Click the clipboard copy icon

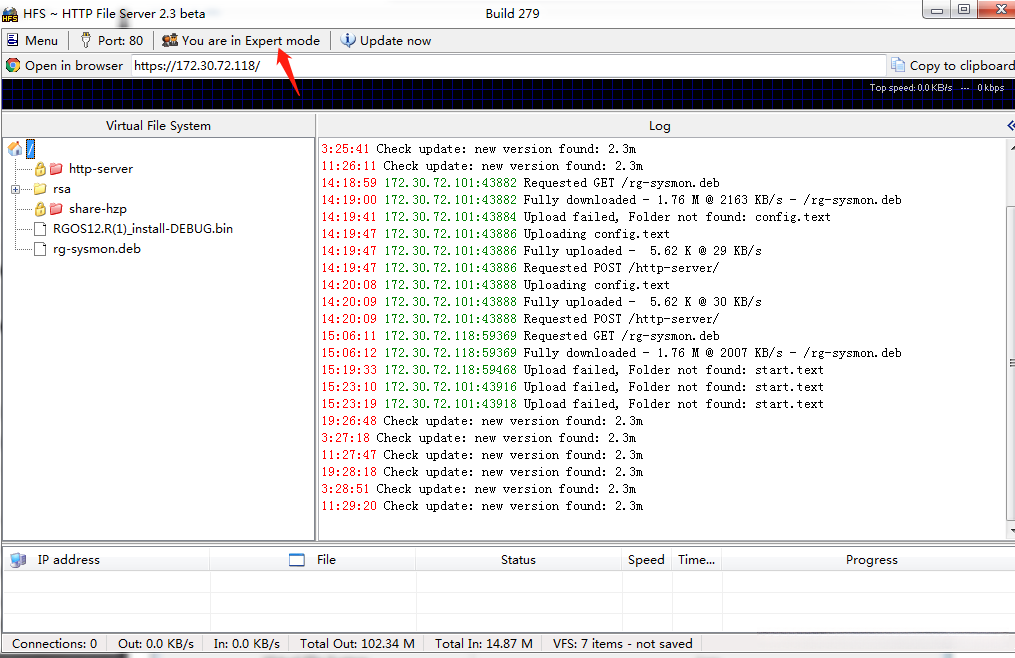click(x=898, y=65)
